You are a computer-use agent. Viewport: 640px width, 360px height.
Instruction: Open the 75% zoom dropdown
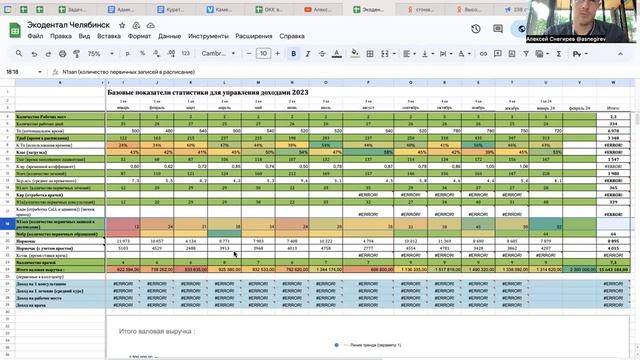100,53
